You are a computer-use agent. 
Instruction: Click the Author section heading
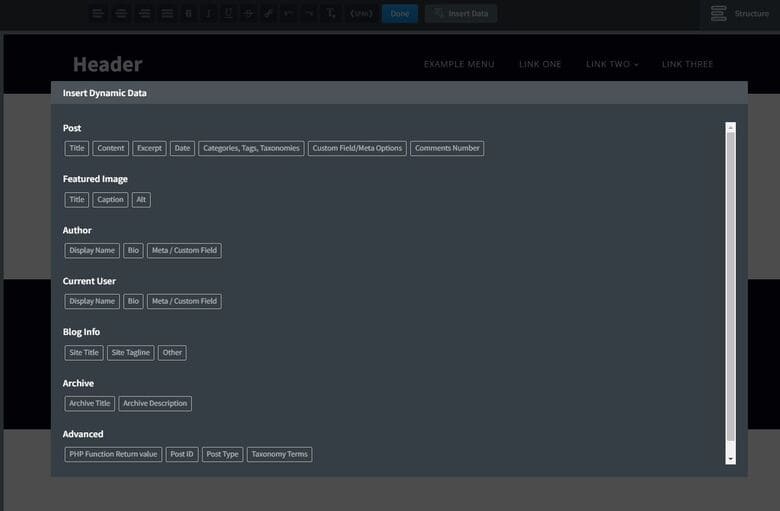[x=77, y=230]
